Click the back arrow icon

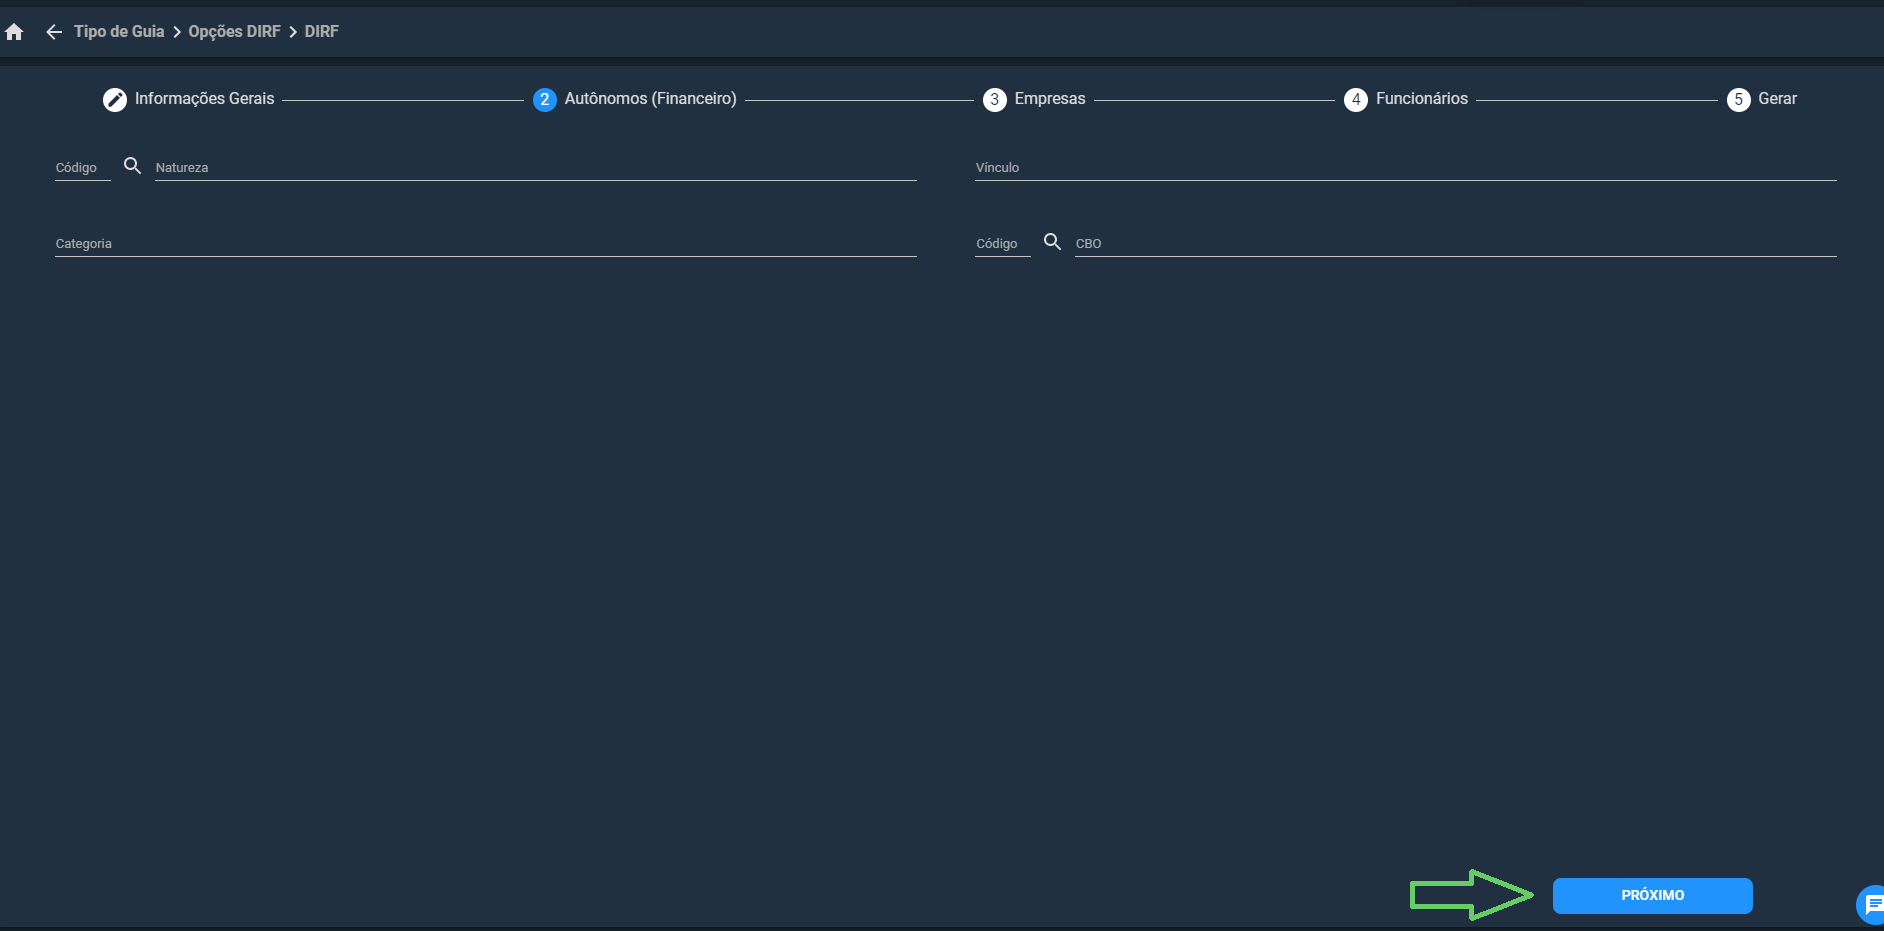click(54, 32)
